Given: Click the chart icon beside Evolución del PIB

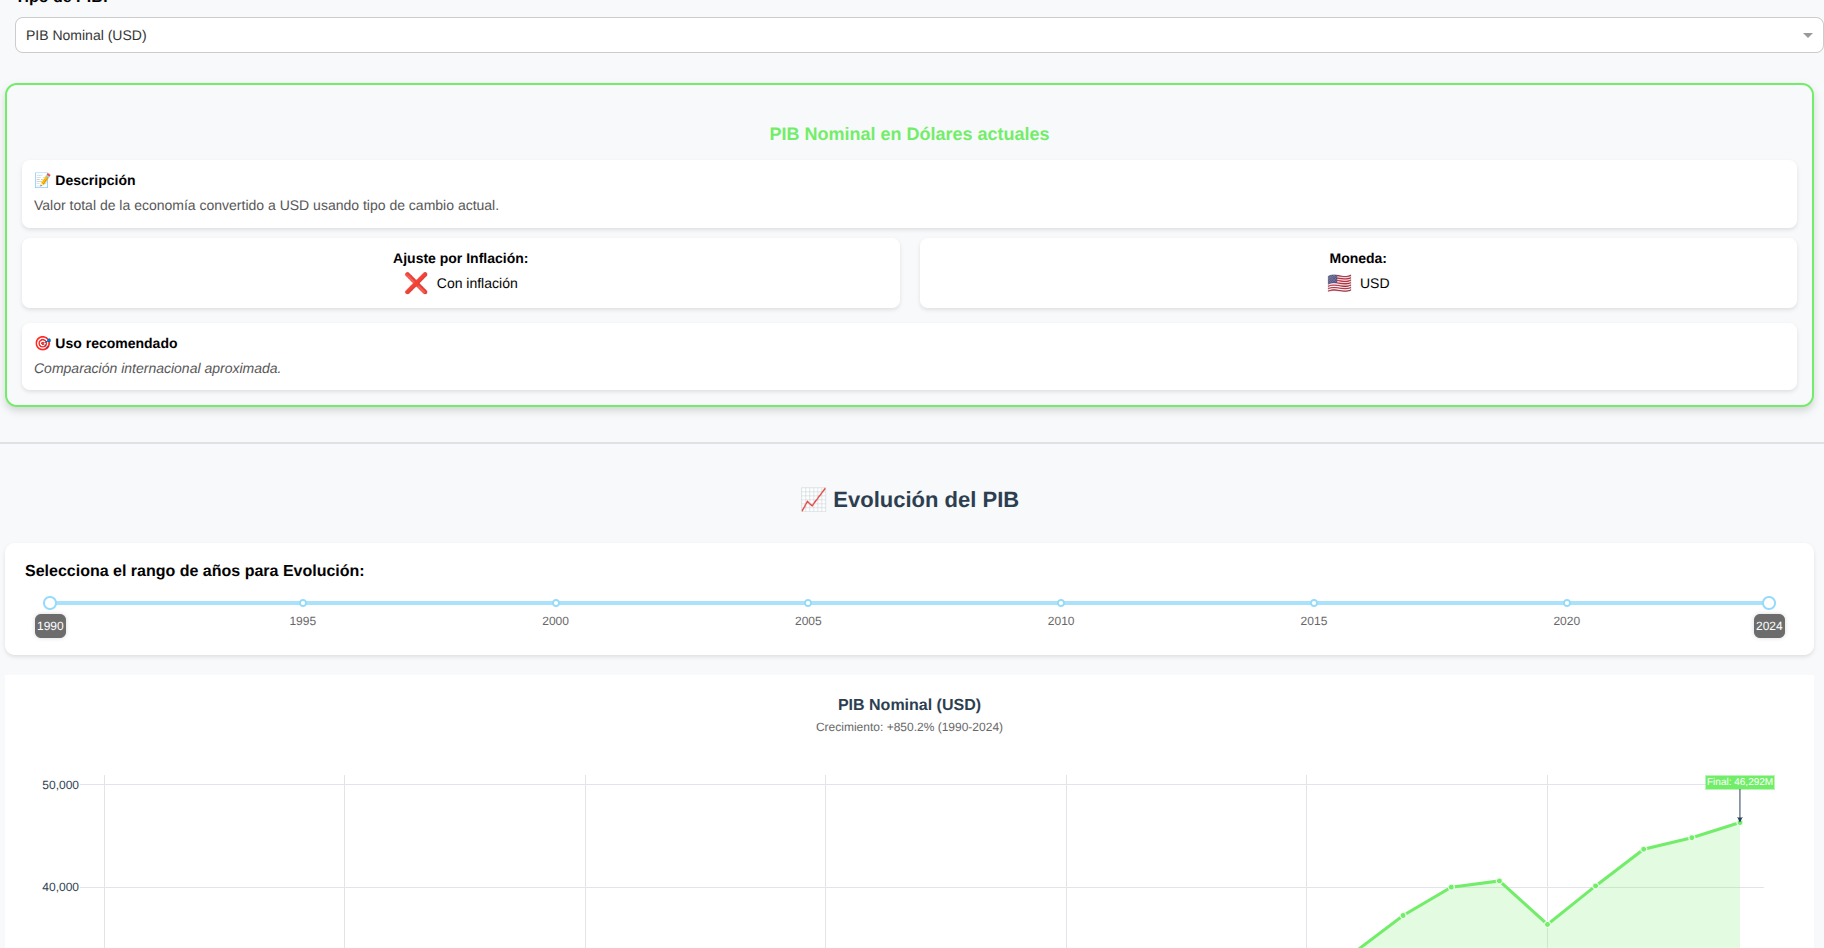Looking at the screenshot, I should click(813, 500).
